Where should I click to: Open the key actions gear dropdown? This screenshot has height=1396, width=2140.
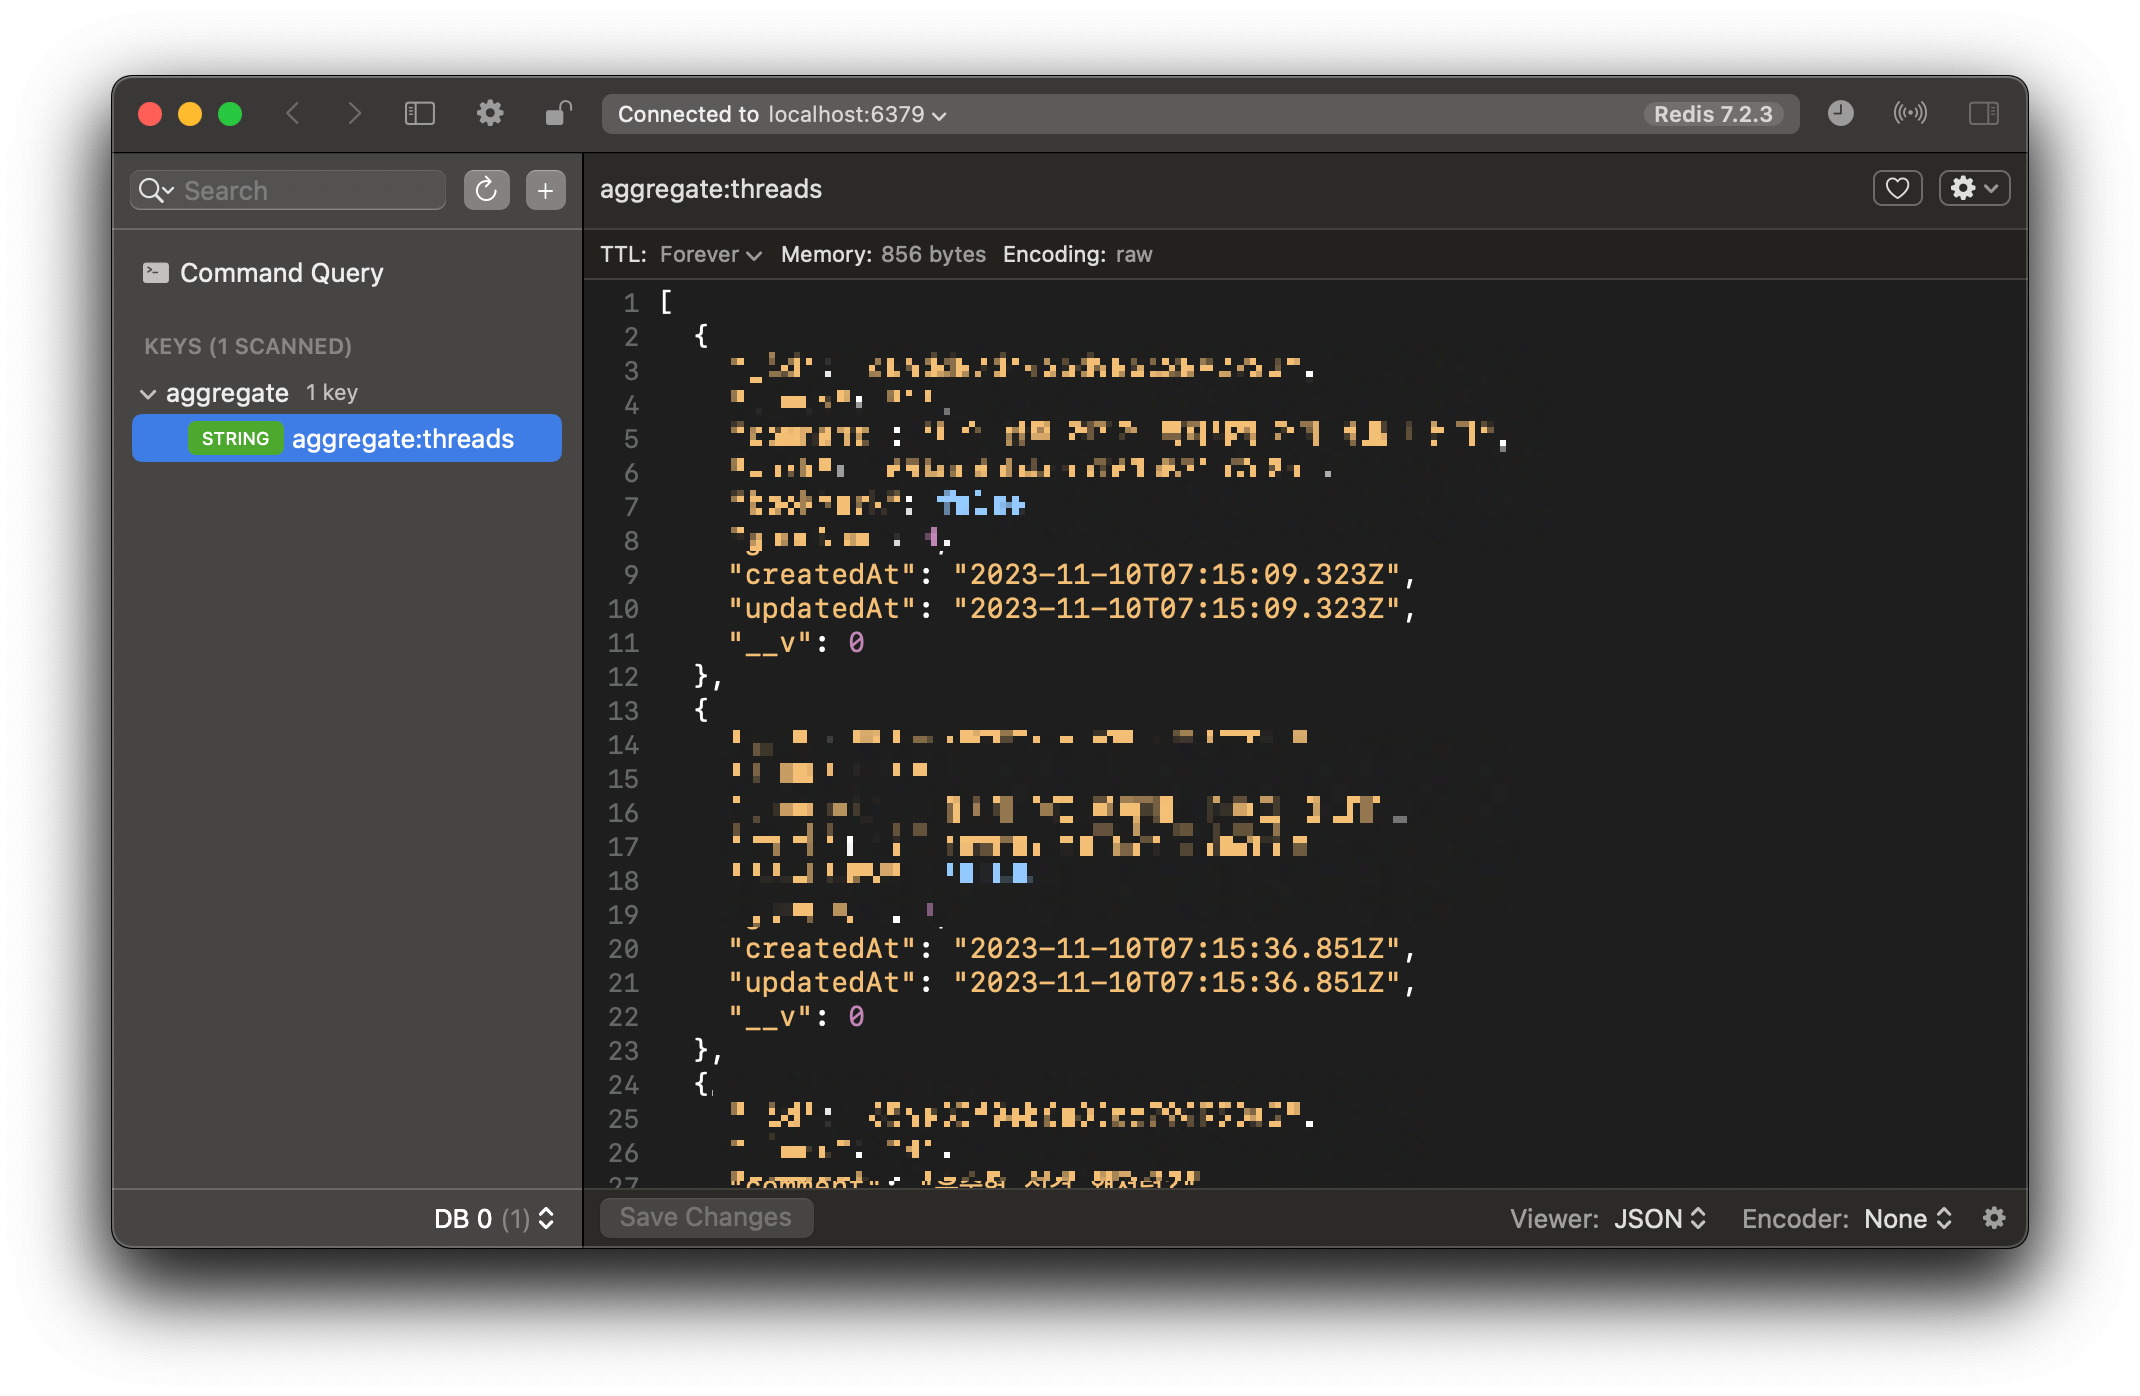point(1974,188)
